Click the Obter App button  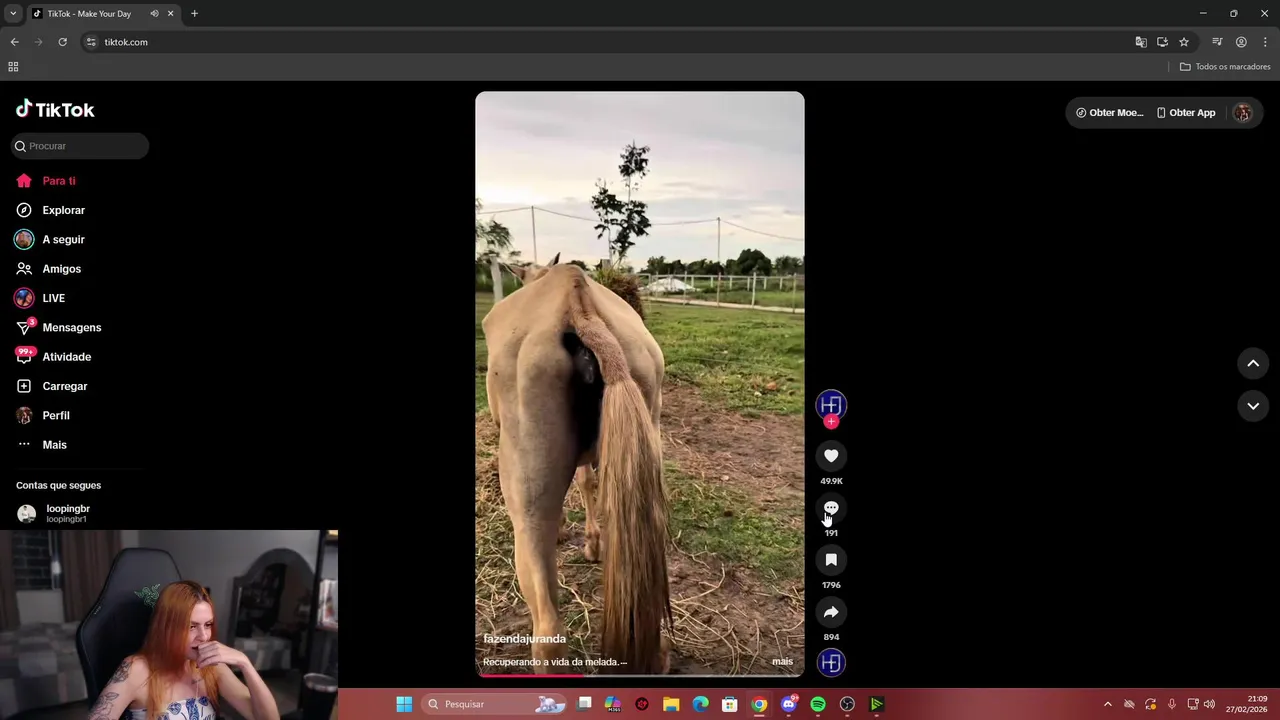click(x=1186, y=113)
